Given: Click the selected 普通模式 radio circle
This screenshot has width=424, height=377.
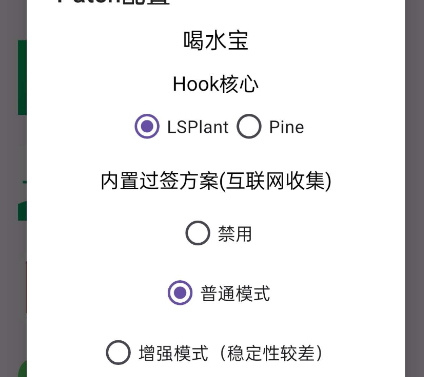Looking at the screenshot, I should point(180,293).
